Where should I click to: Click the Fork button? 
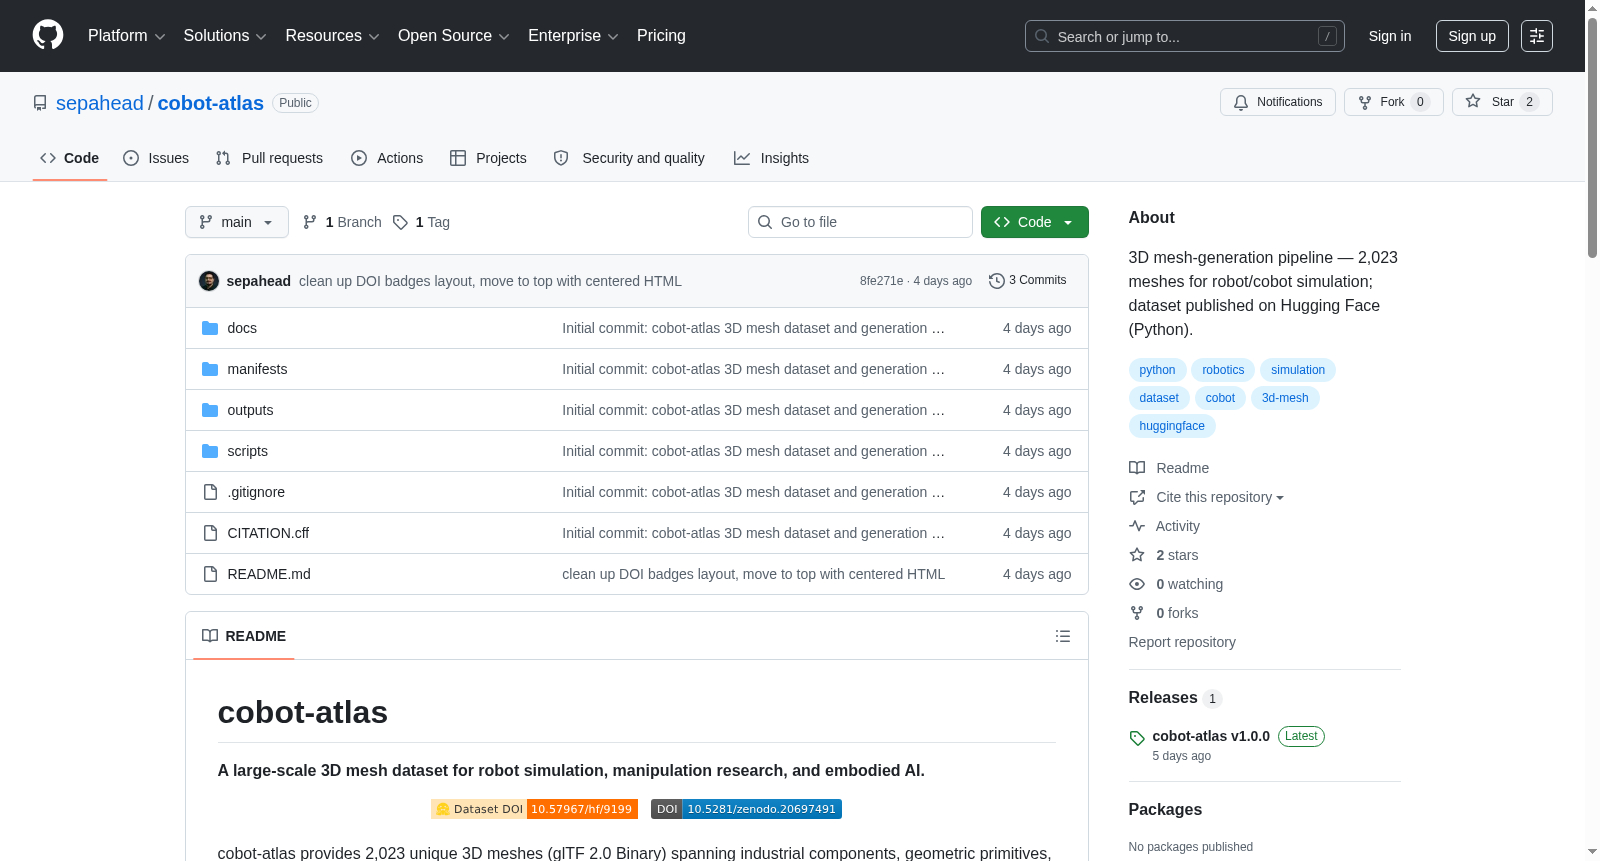(x=1394, y=102)
